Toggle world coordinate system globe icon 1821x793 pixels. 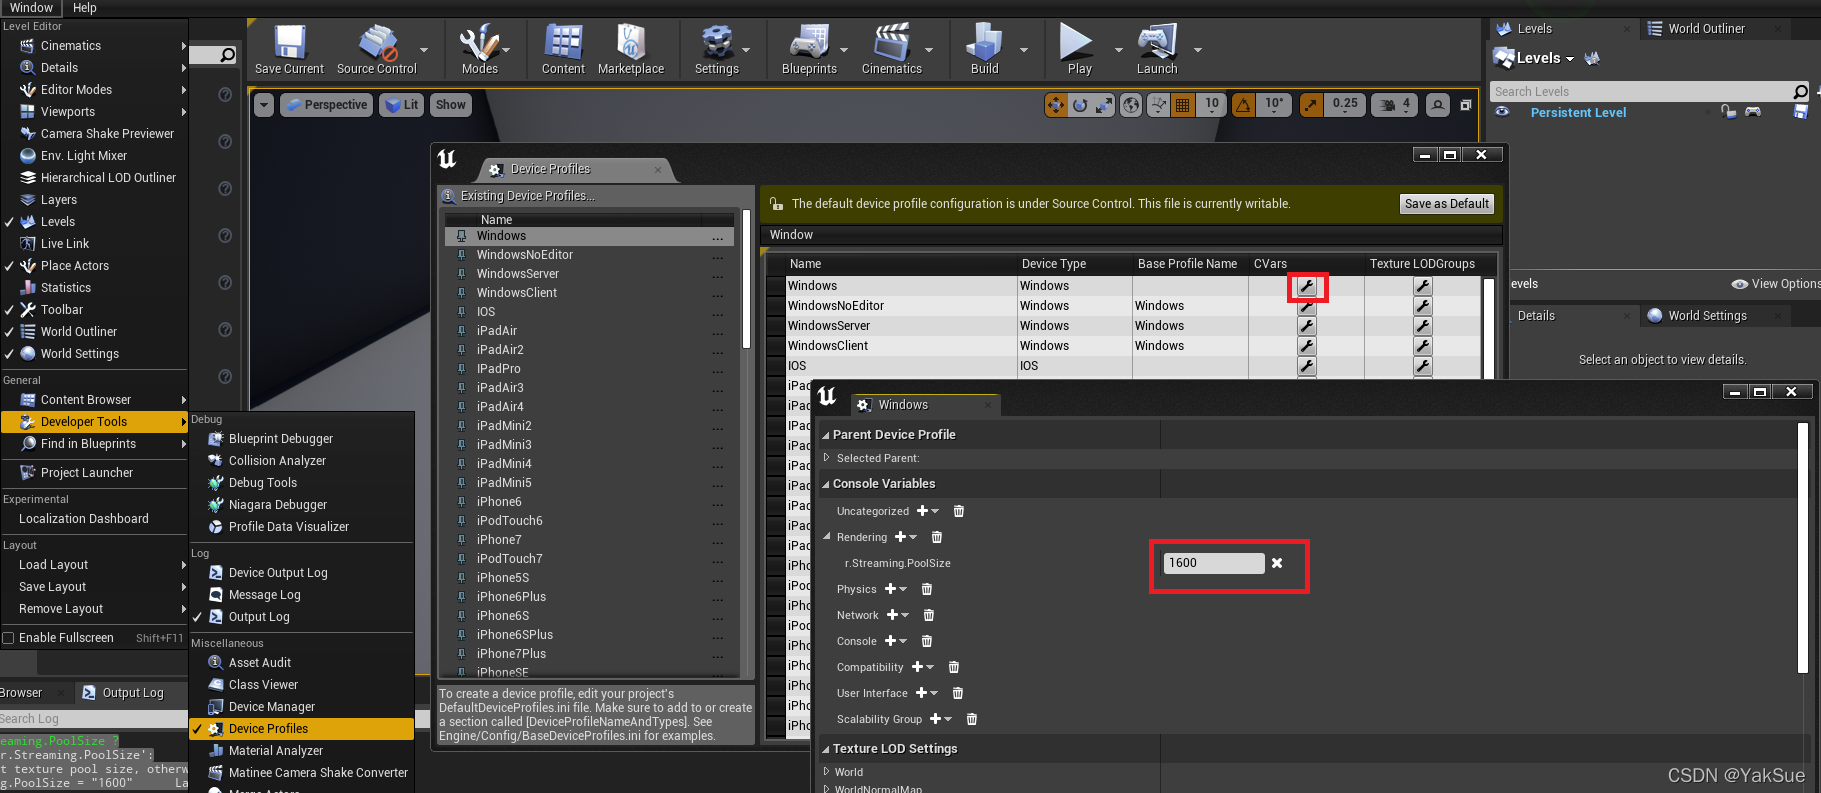pyautogui.click(x=1131, y=104)
